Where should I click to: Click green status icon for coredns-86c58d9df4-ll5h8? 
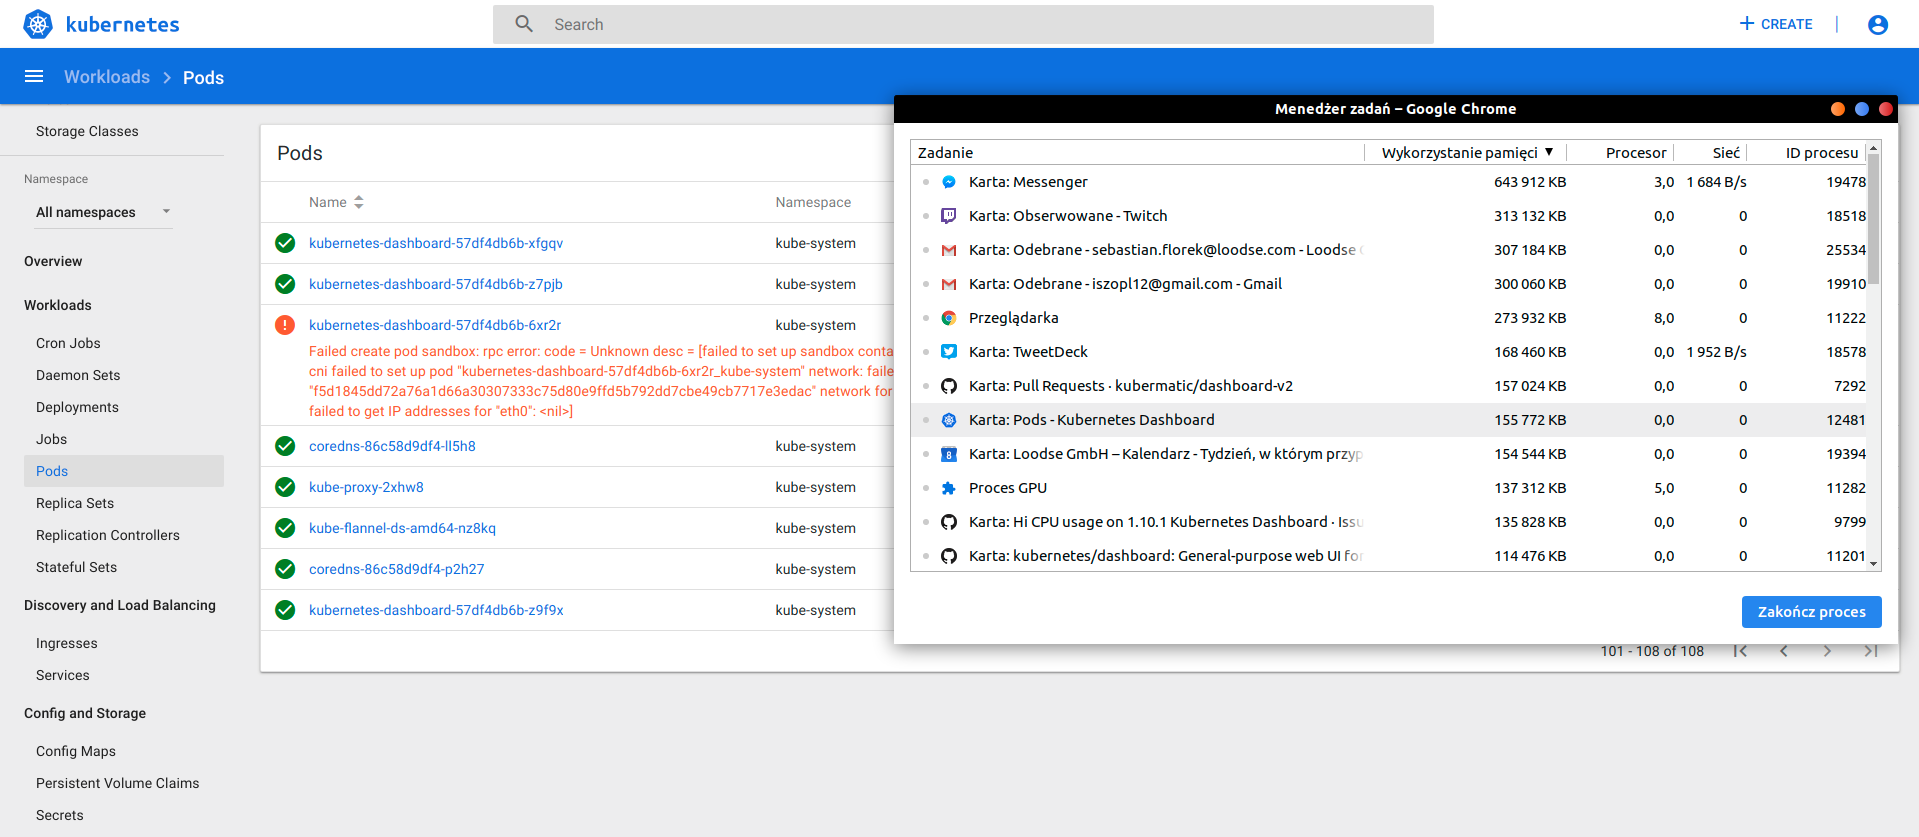[285, 446]
